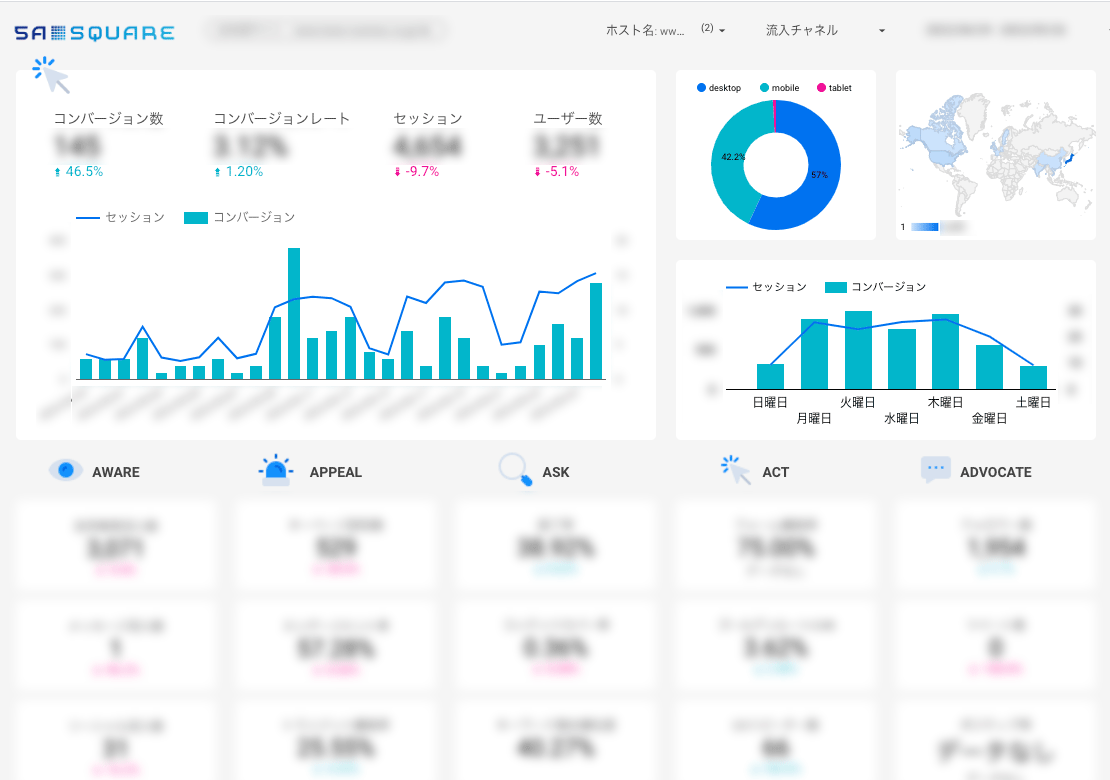Click the APPEAL section label

pyautogui.click(x=336, y=472)
